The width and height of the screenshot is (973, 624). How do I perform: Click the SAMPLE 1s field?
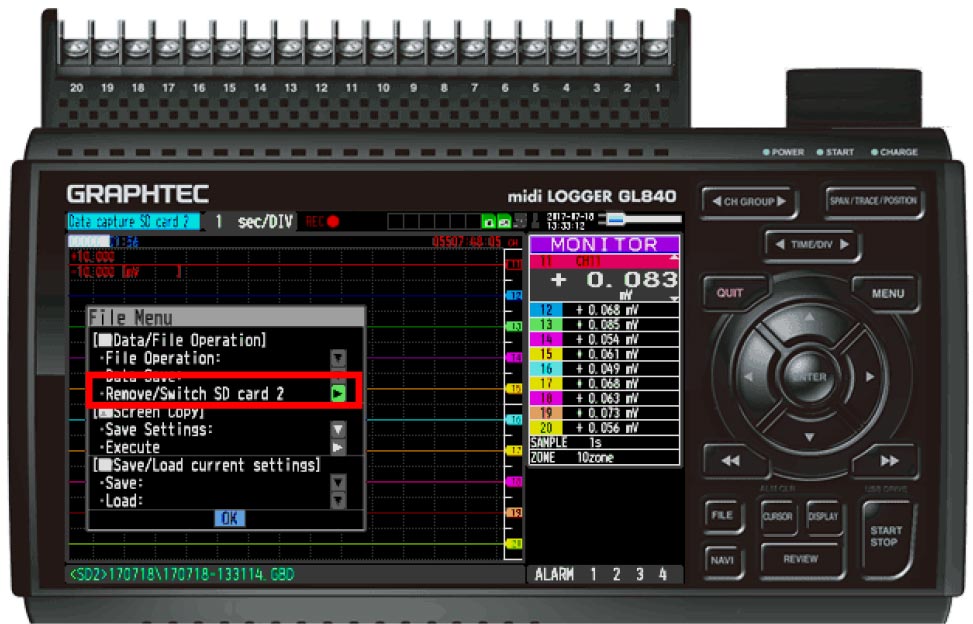tap(604, 442)
